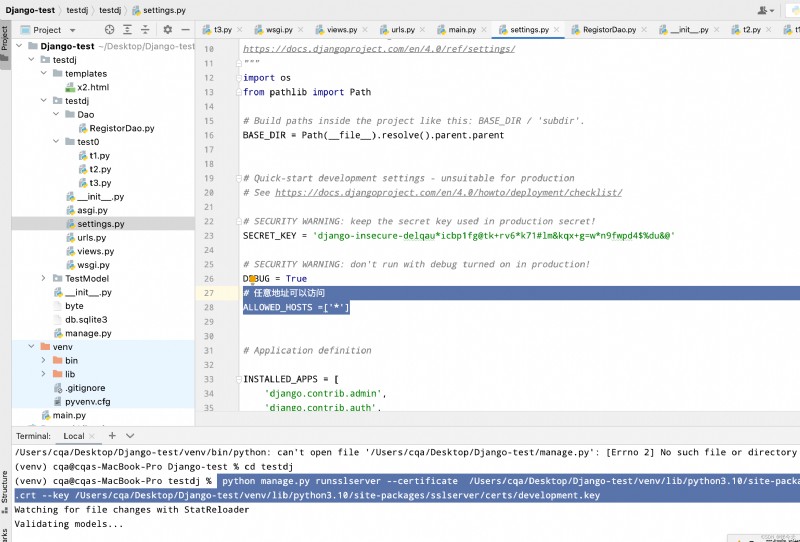Switch to the RegistorDao.py editor tab
The width and height of the screenshot is (800, 542).
click(x=604, y=30)
